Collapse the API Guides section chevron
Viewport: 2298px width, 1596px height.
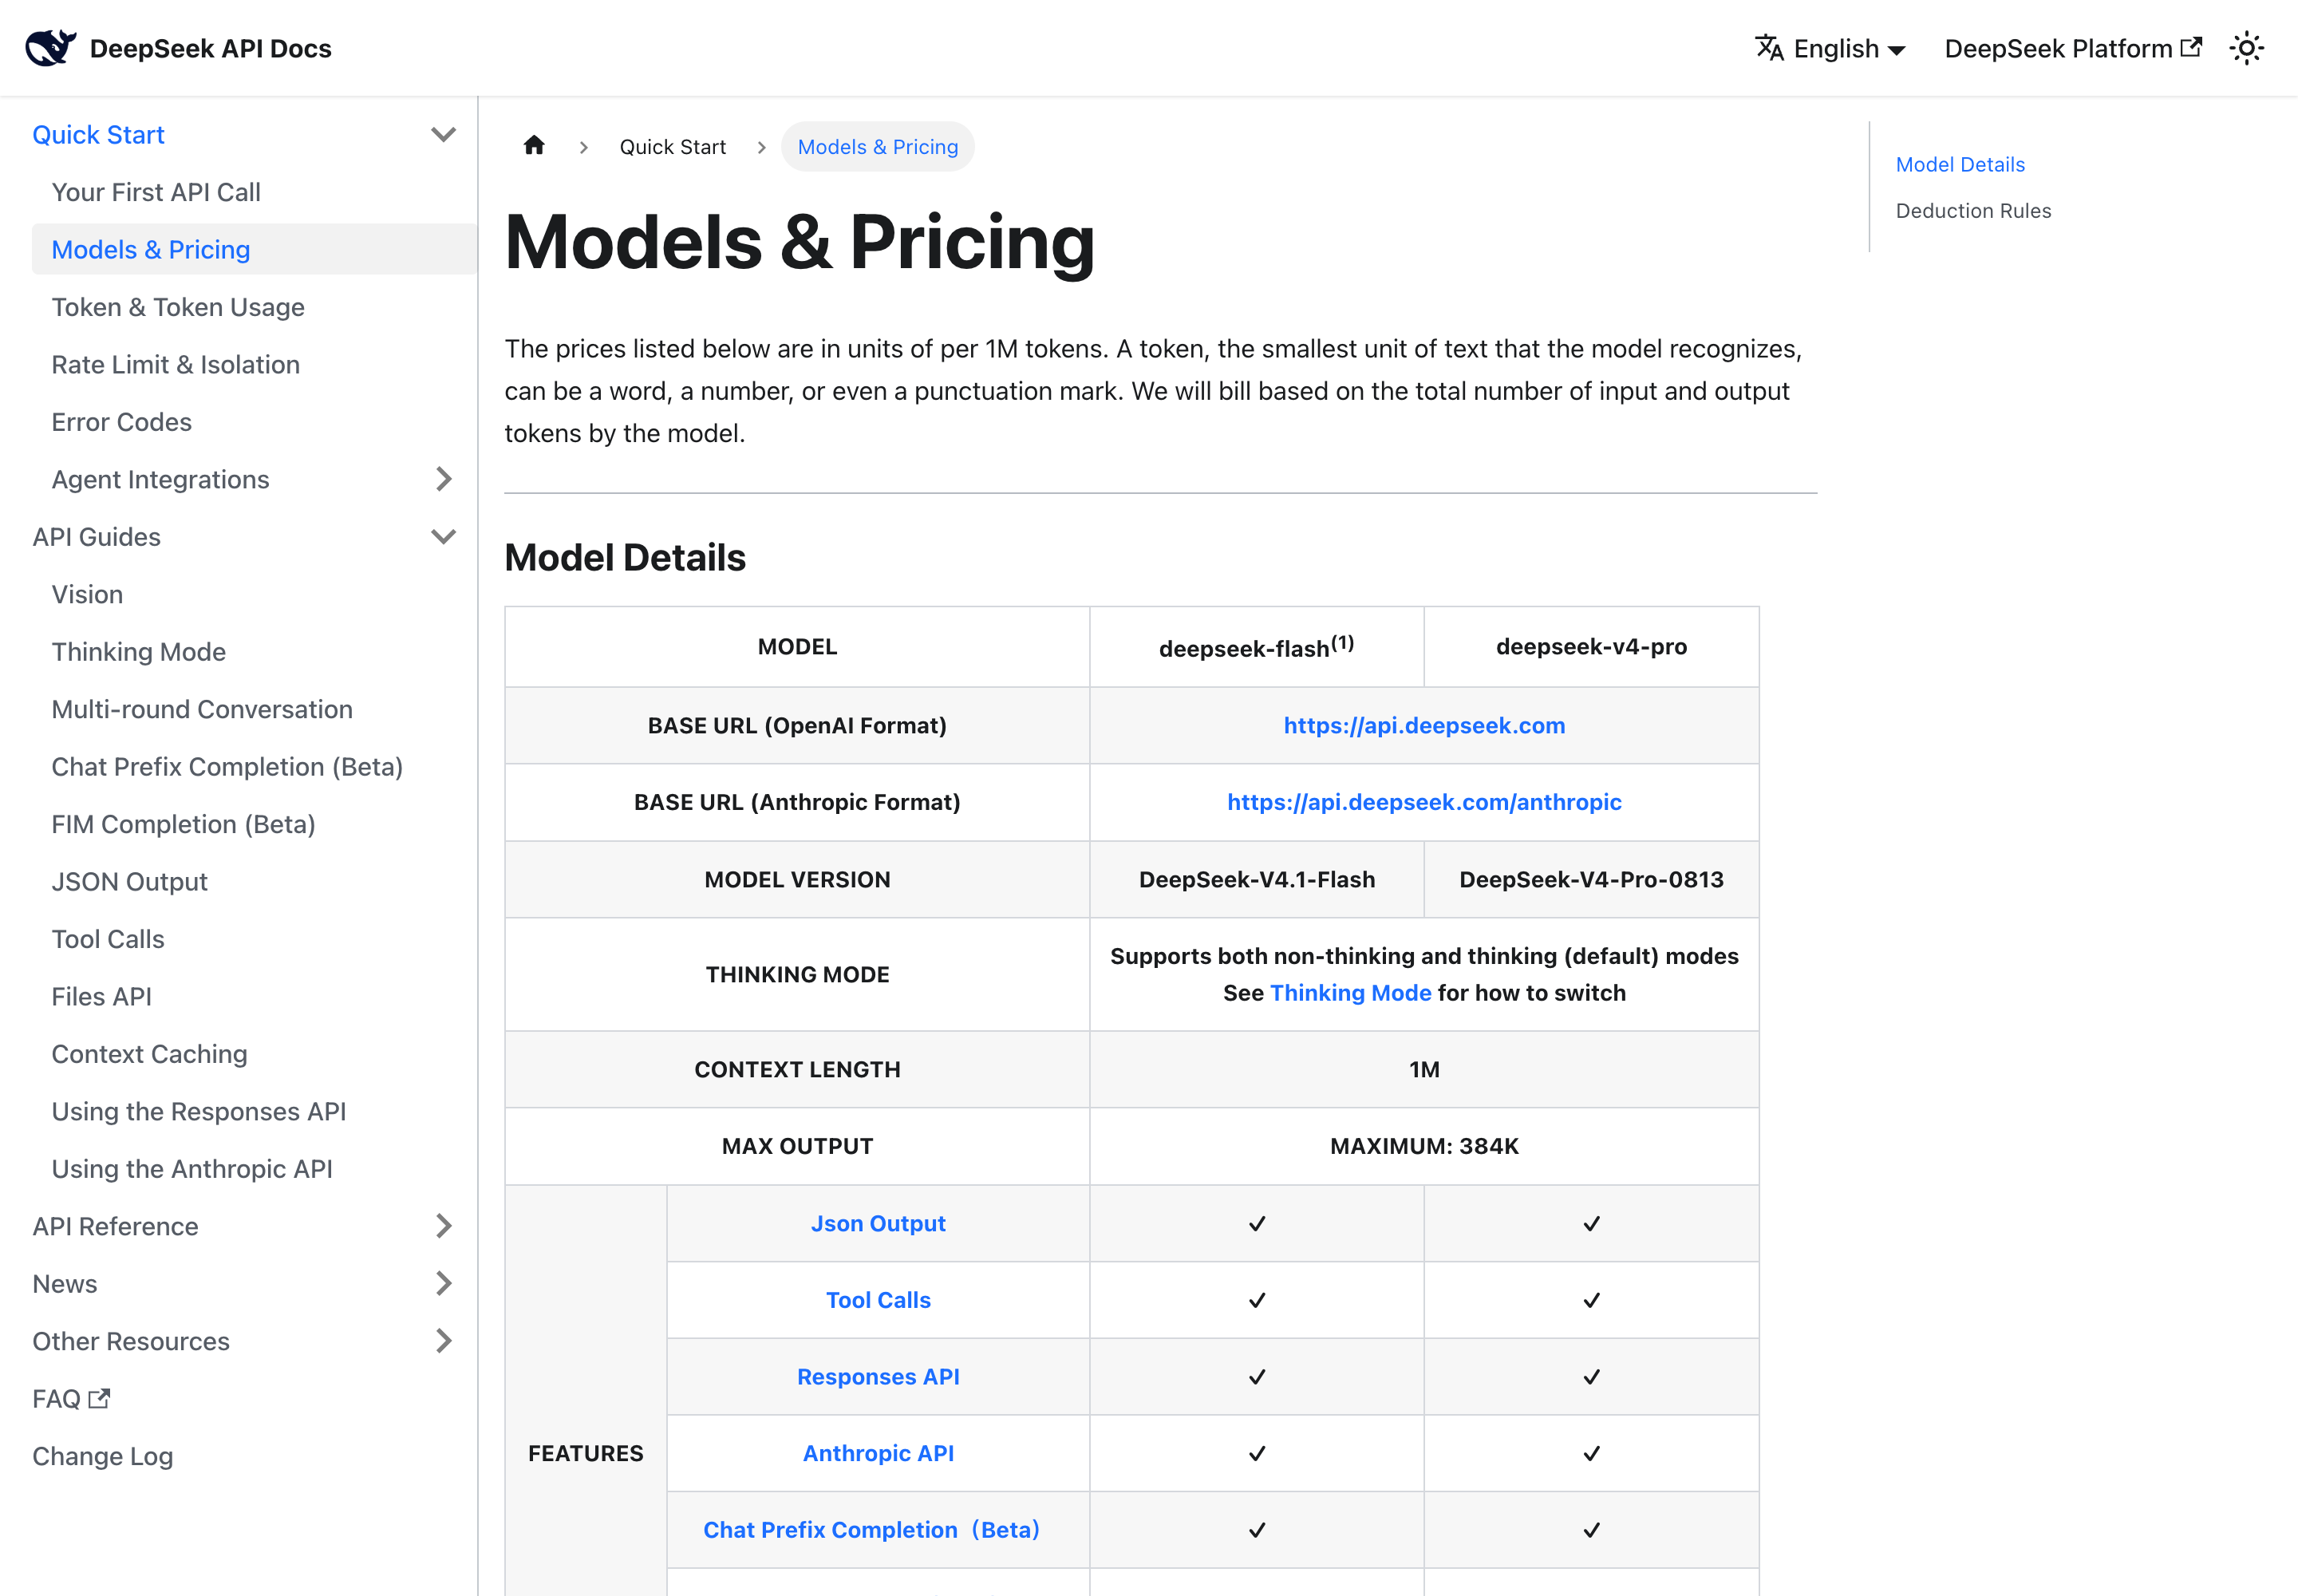pyautogui.click(x=443, y=536)
